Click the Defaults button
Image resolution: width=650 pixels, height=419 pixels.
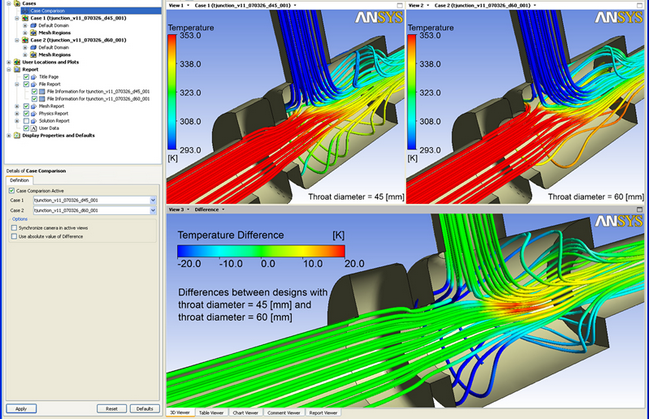point(145,409)
